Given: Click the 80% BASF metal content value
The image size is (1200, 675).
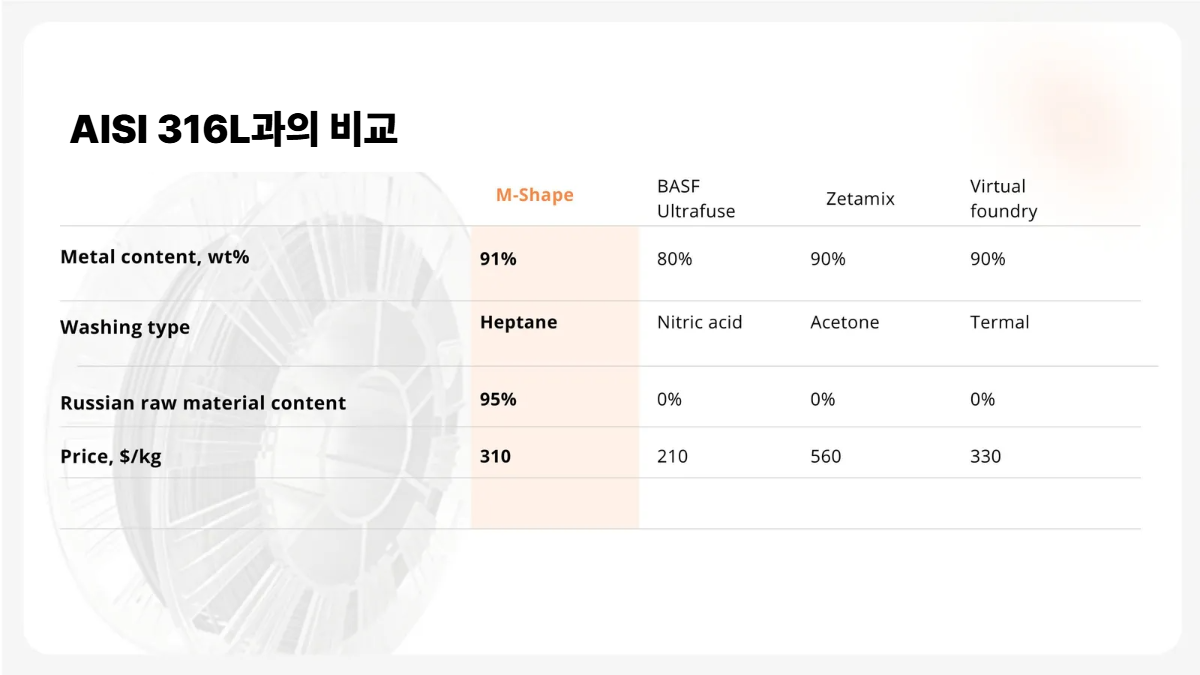Looking at the screenshot, I should (x=675, y=259).
